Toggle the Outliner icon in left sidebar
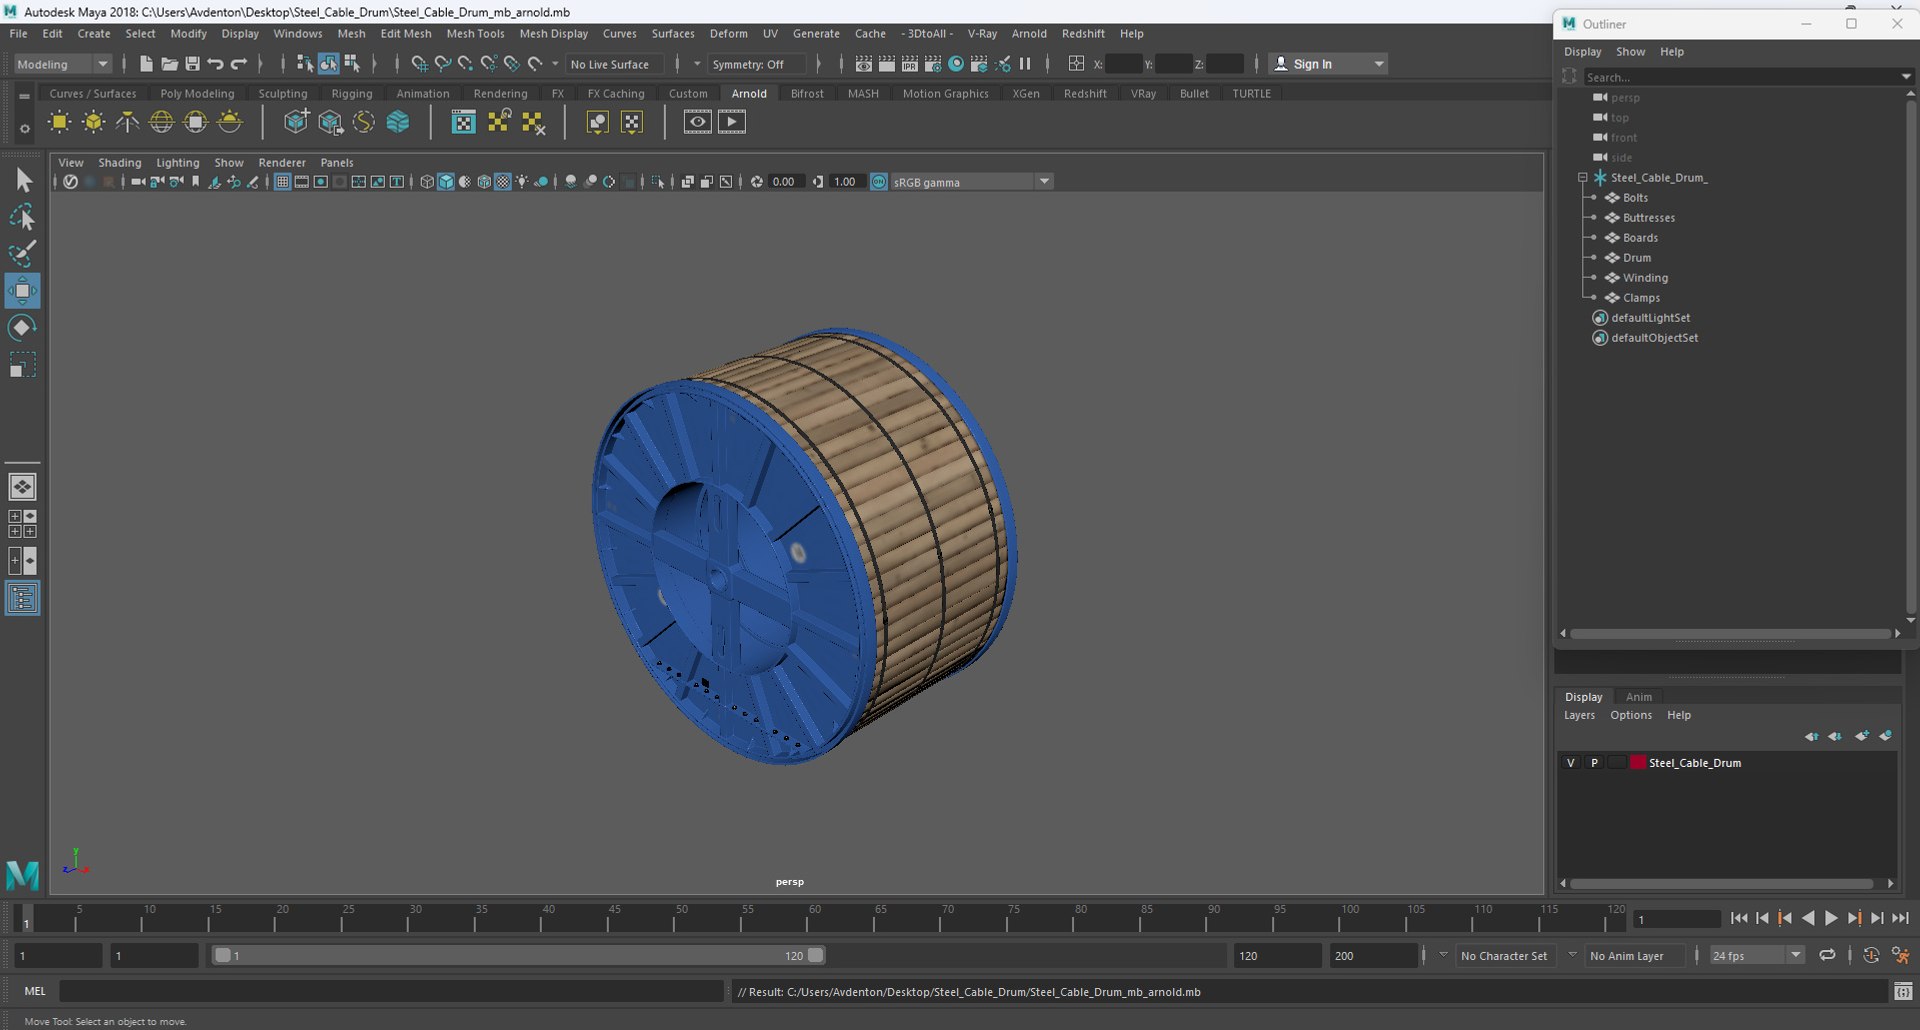 [23, 598]
